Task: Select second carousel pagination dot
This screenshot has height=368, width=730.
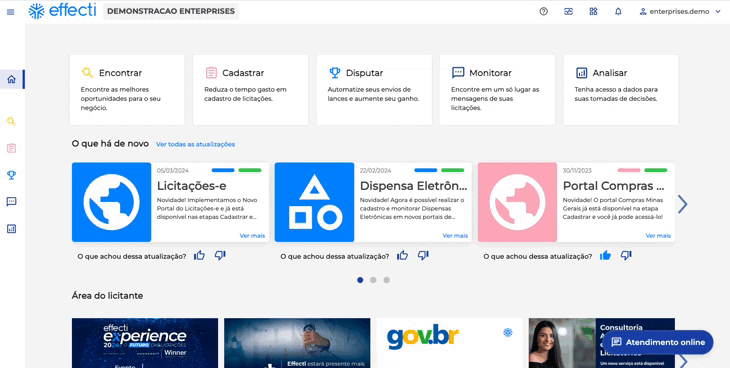Action: click(373, 280)
